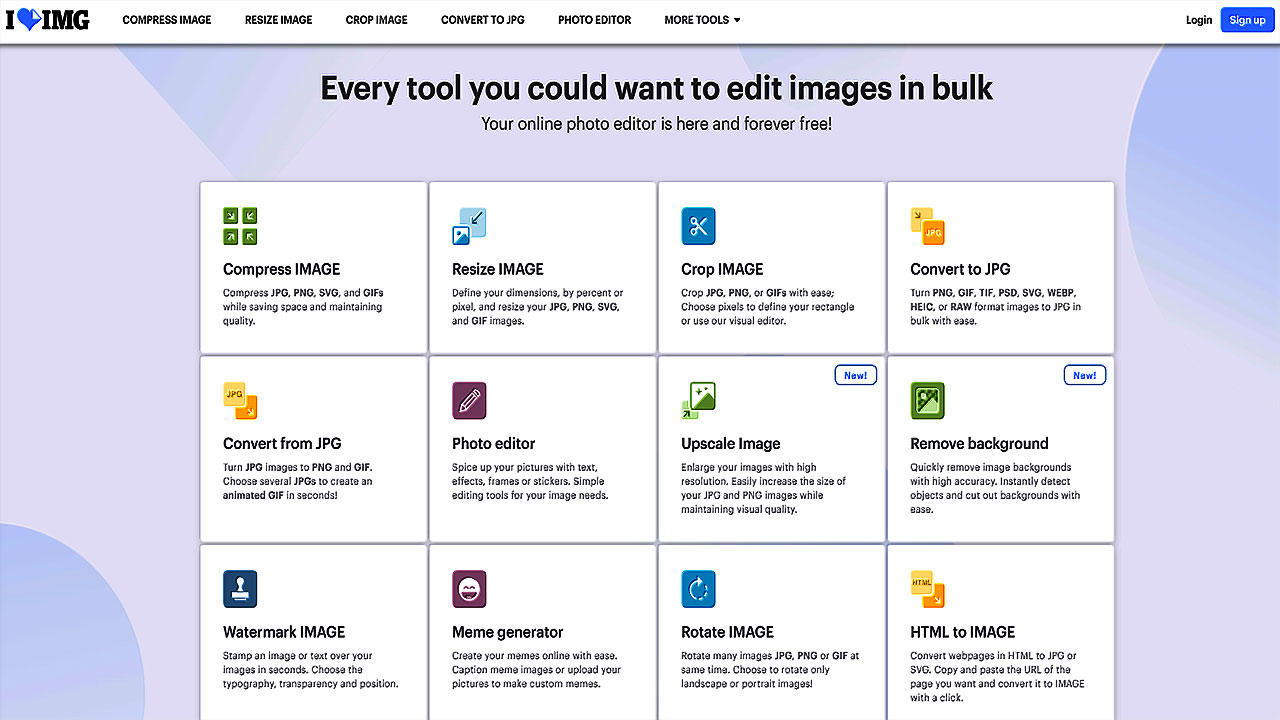Click the 'Every tool you could want' heading
The height and width of the screenshot is (720, 1280).
click(x=656, y=88)
